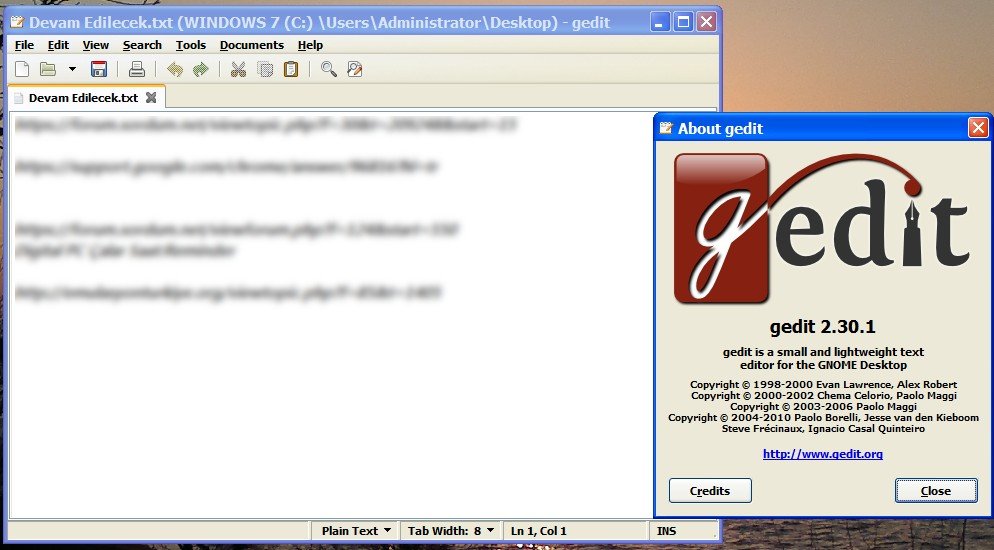
Task: Click the Copyright 2003-2006 Paolo Maggi line
Action: coord(823,406)
